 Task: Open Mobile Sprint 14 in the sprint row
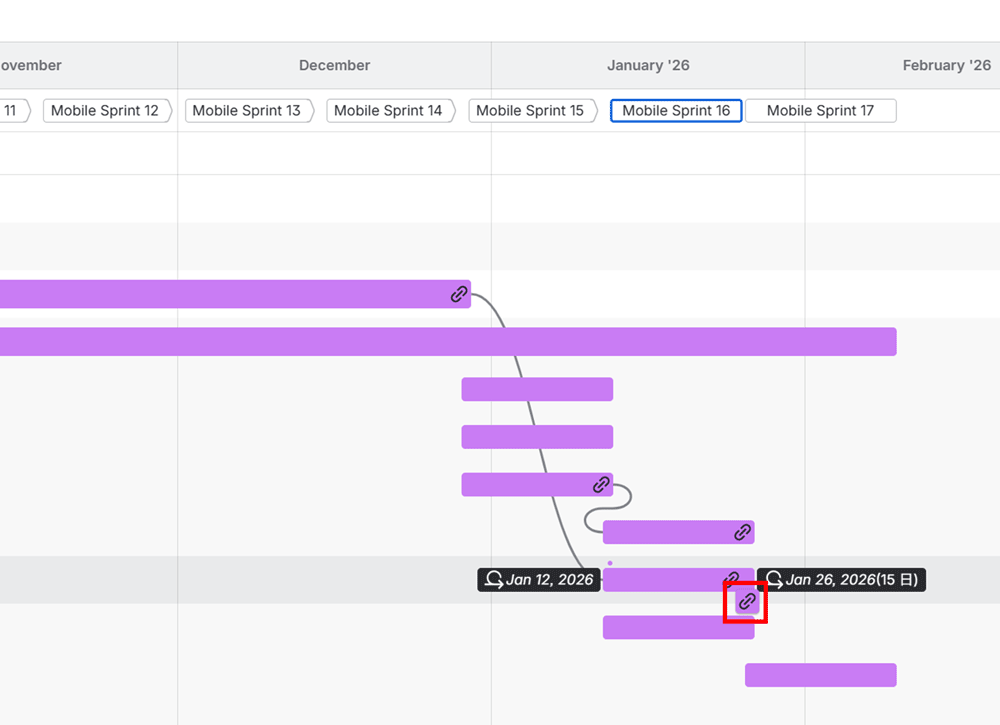pyautogui.click(x=388, y=111)
